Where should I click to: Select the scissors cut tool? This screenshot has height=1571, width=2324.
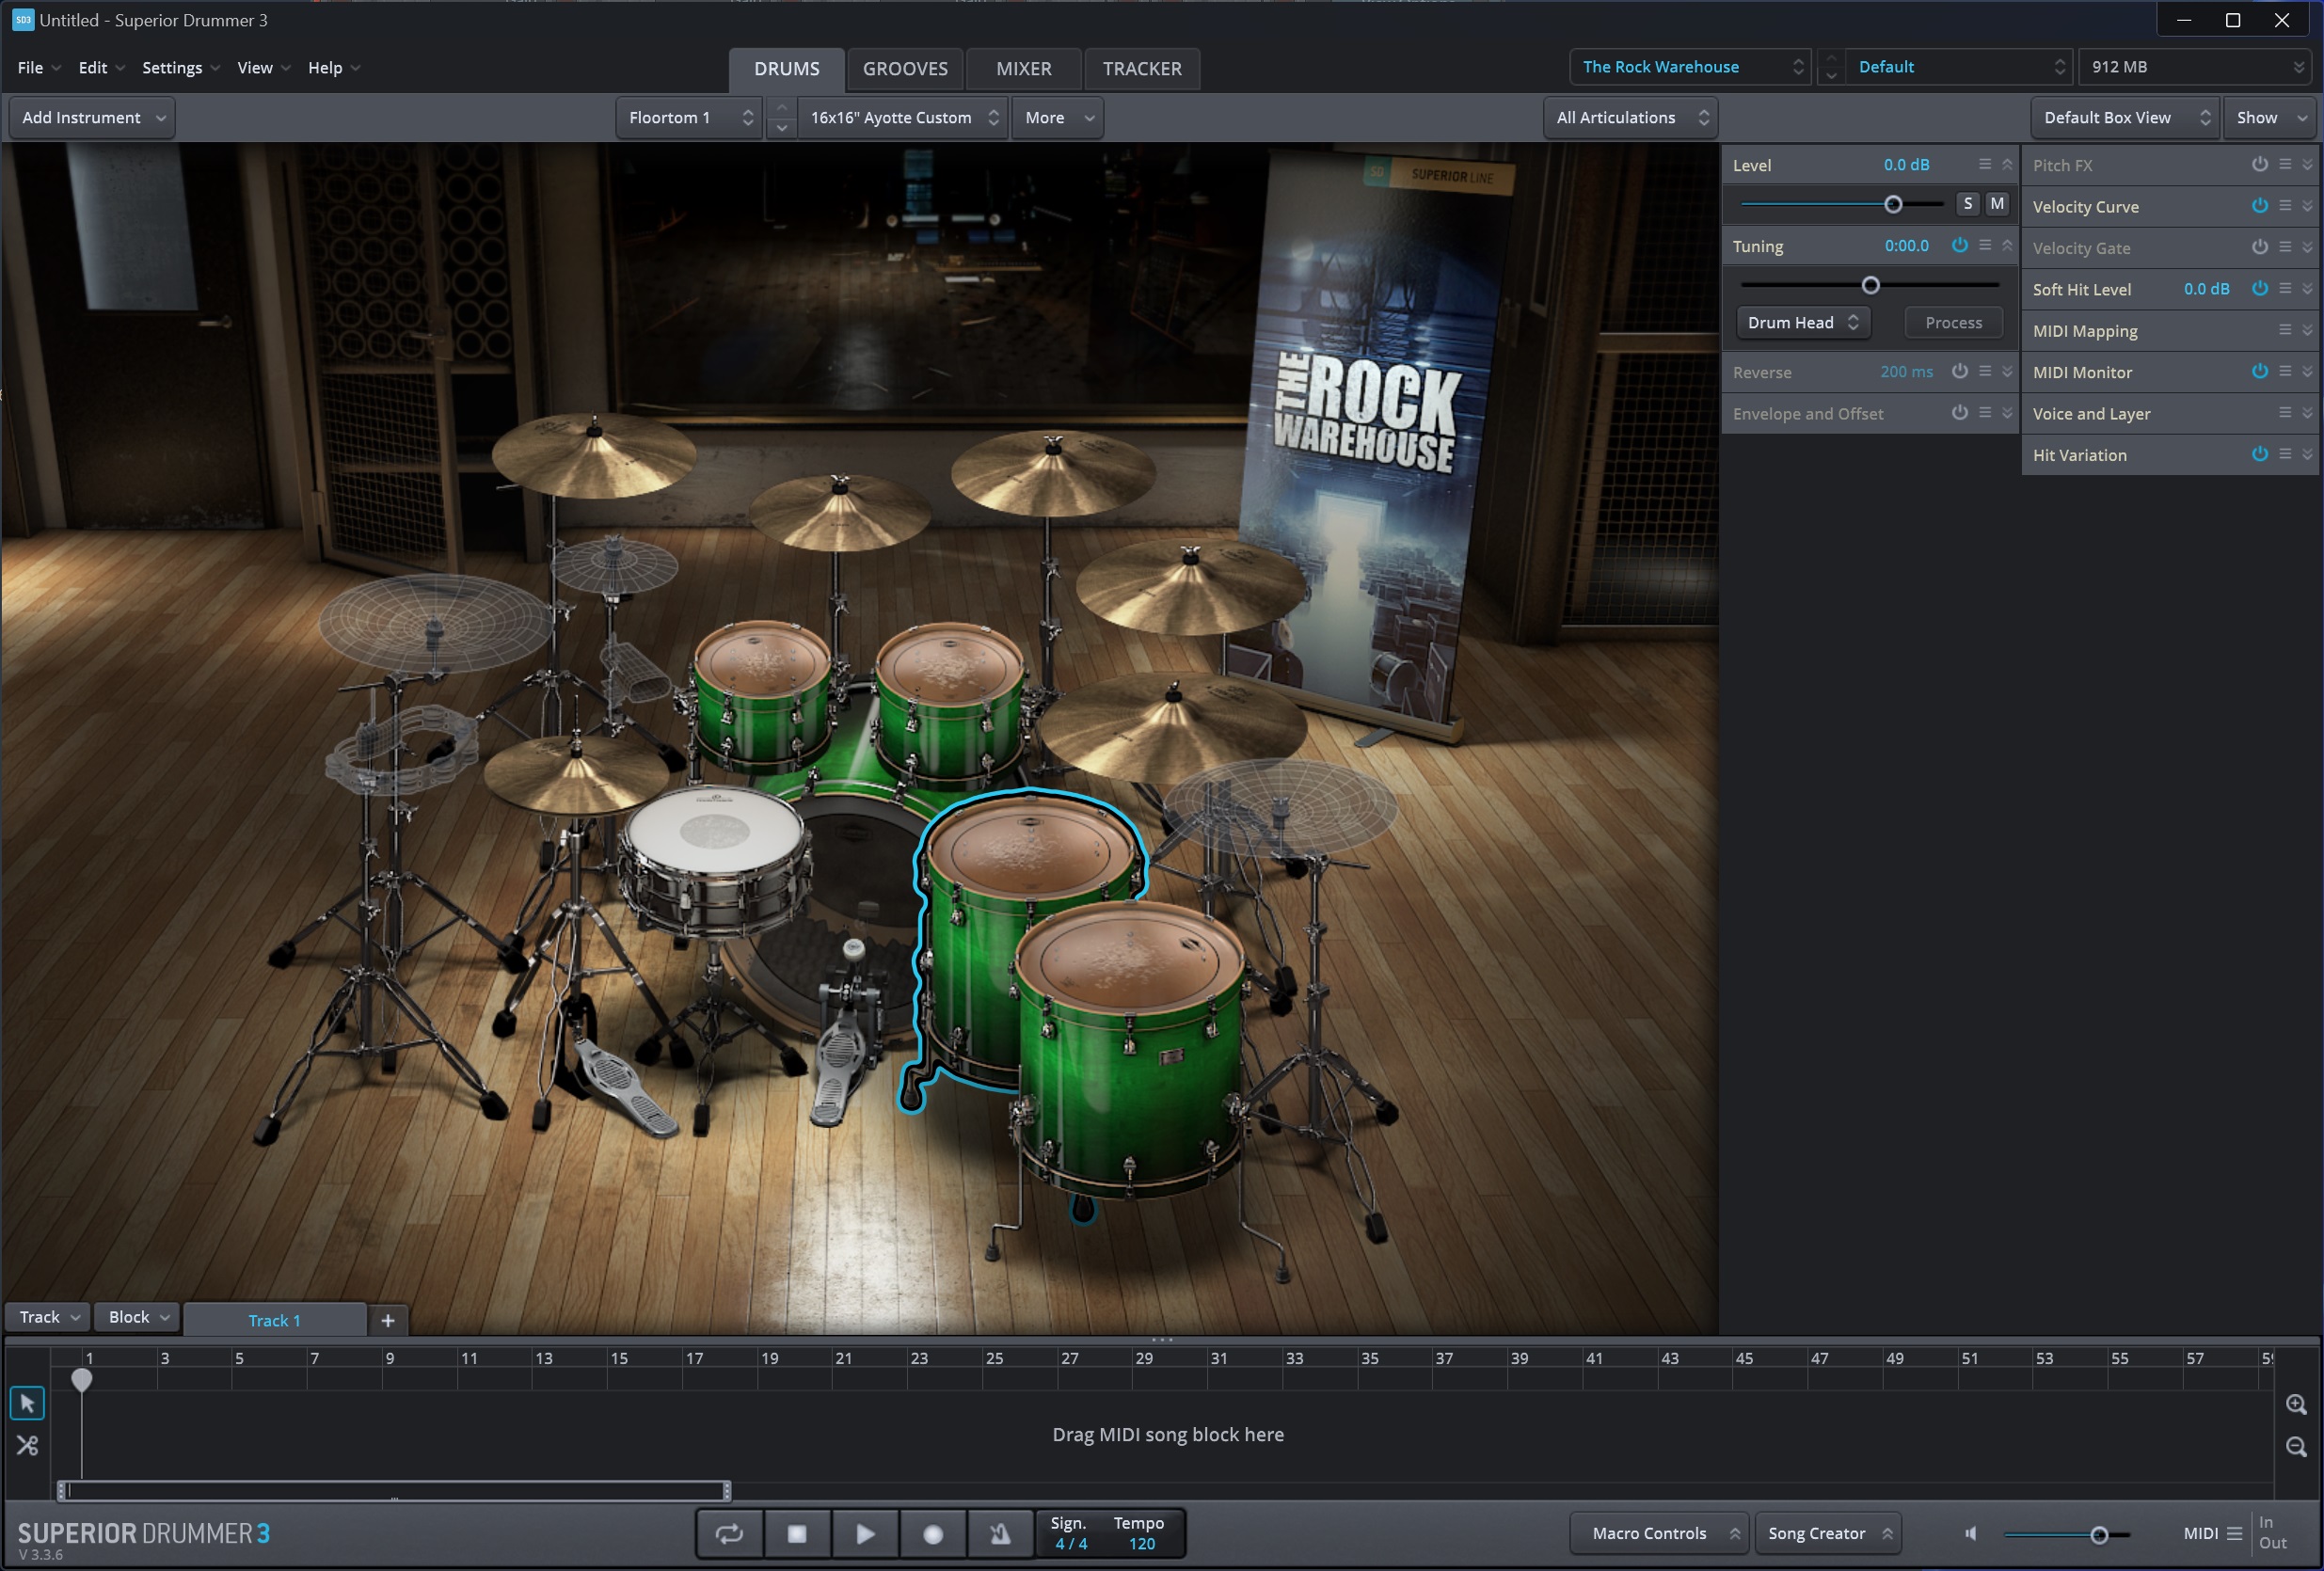tap(27, 1446)
